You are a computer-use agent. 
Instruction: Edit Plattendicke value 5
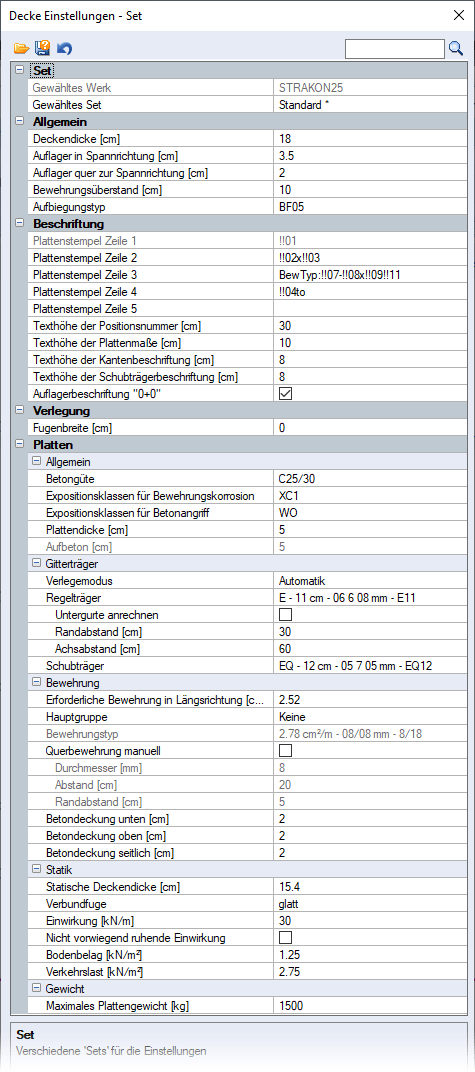click(x=368, y=530)
